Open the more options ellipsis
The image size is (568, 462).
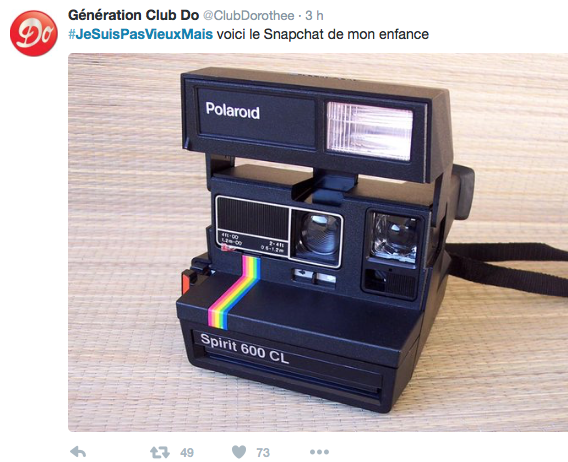tap(320, 452)
